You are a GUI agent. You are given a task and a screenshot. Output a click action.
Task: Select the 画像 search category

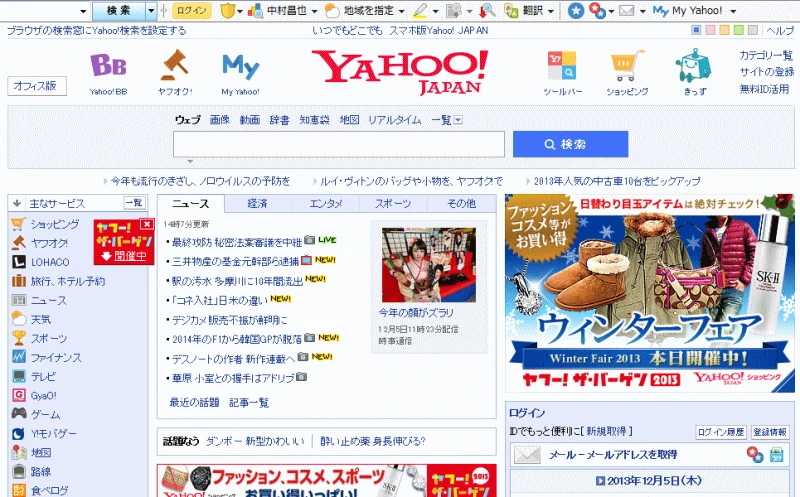coord(219,120)
